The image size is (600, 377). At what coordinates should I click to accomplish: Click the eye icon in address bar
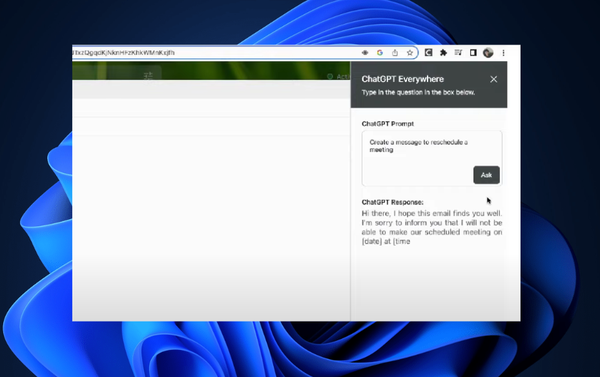(365, 53)
